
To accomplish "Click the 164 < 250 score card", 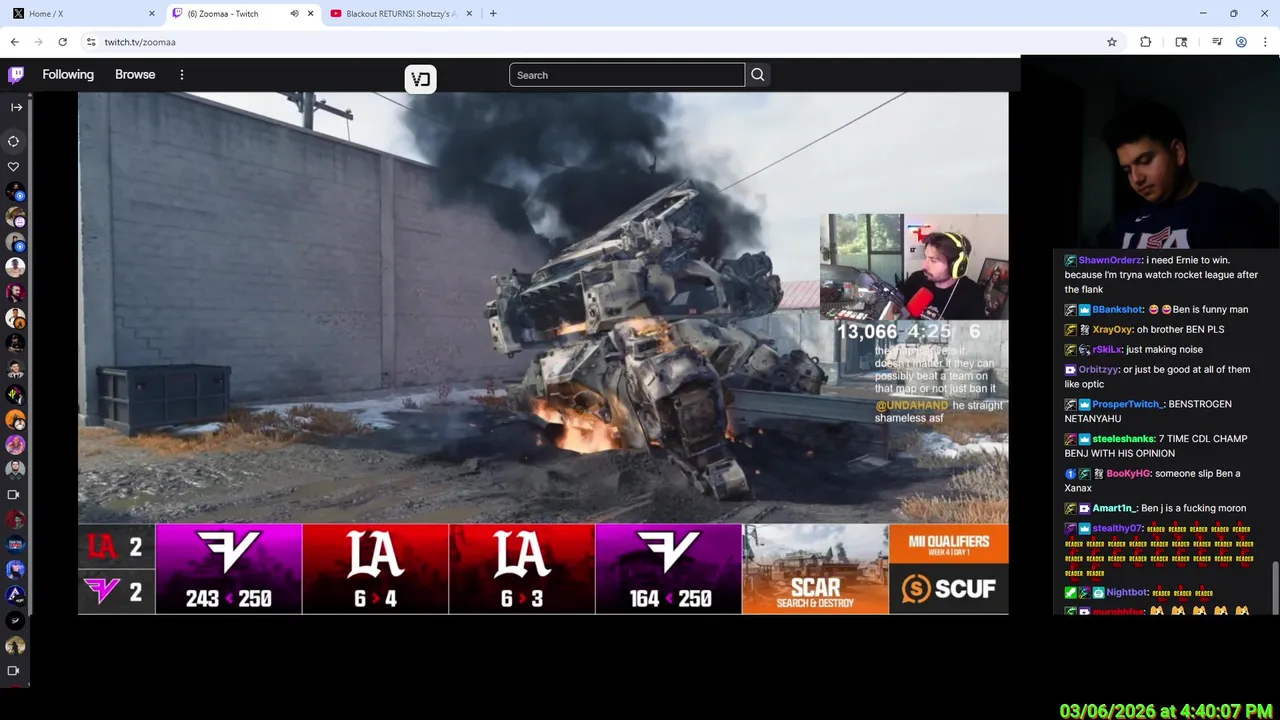I will pos(669,568).
